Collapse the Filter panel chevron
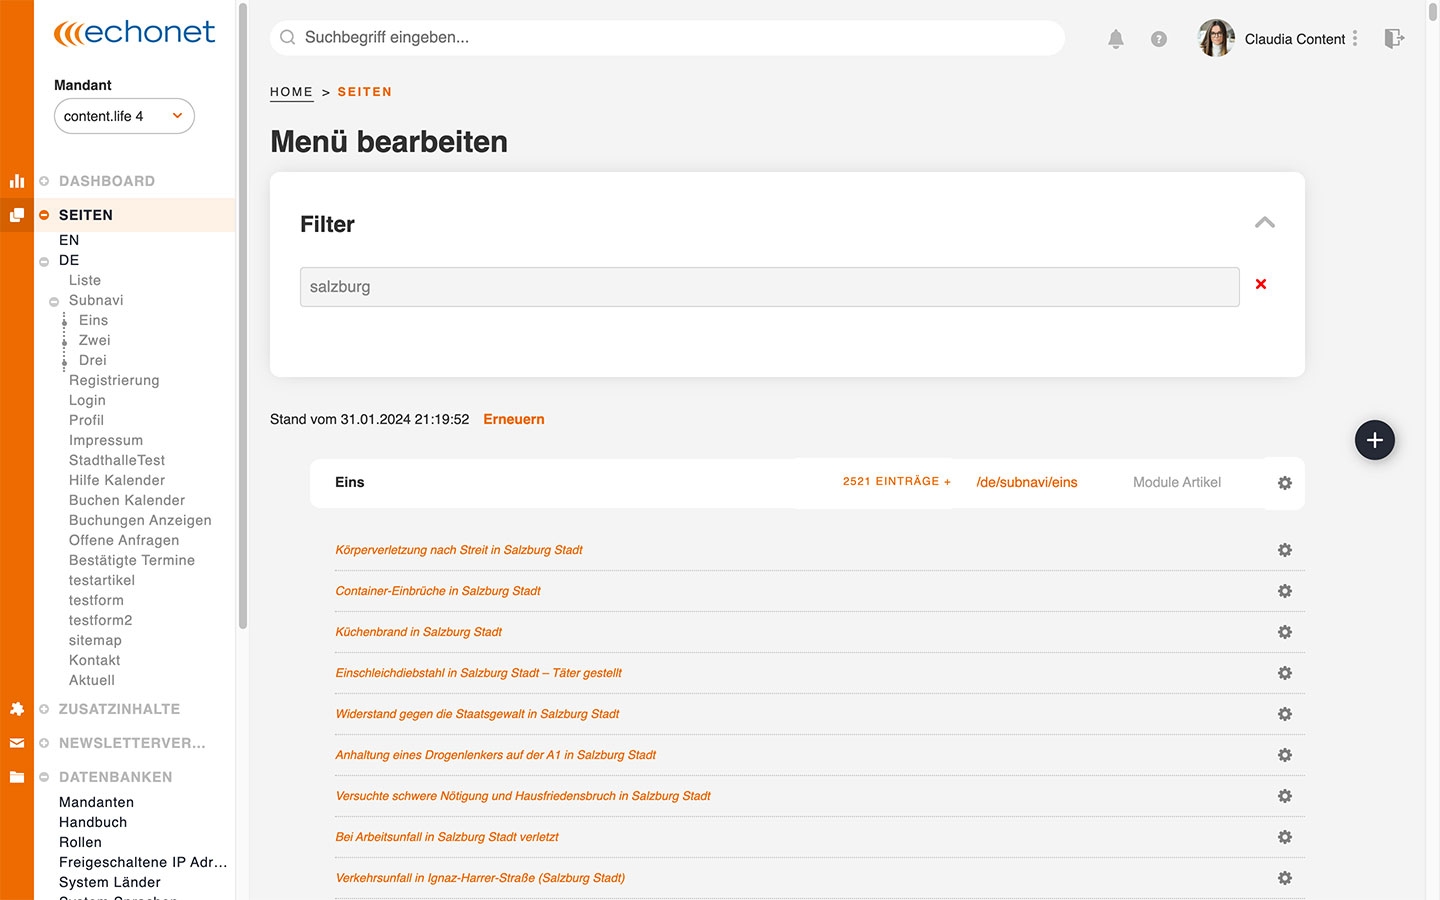Screen dimensions: 1440x900 coord(1264,223)
